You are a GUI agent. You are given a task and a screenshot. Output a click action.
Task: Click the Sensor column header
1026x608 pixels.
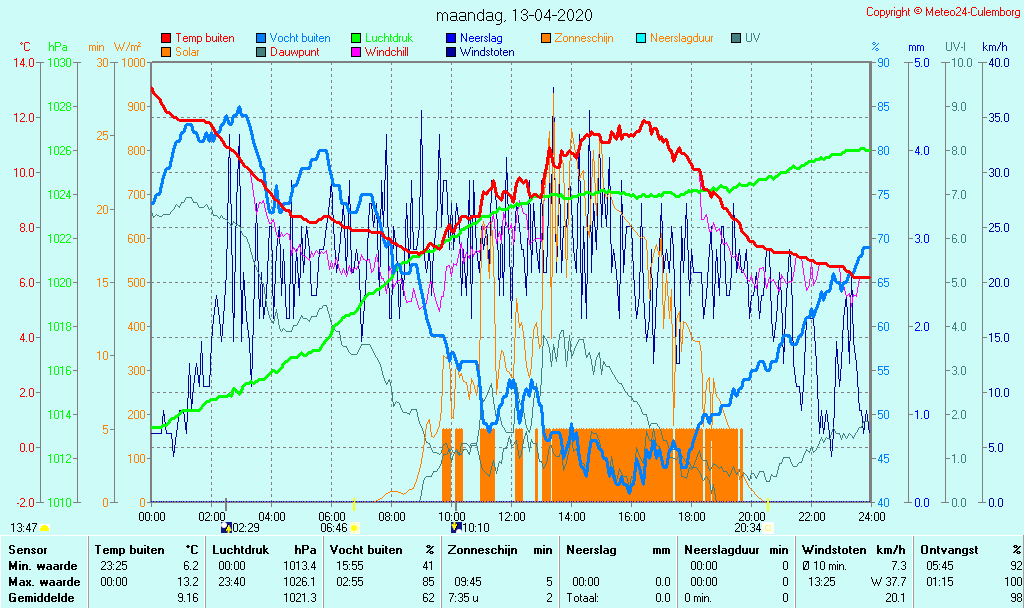[x=27, y=550]
